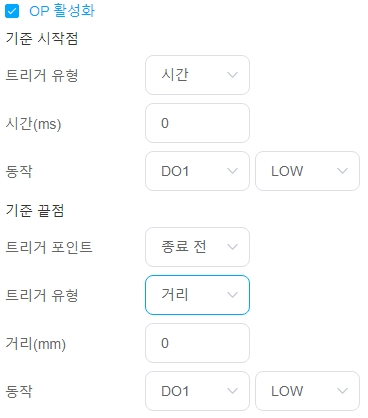Open the 시간 trigger type dropdown
This screenshot has width=368, height=418.
point(197,75)
